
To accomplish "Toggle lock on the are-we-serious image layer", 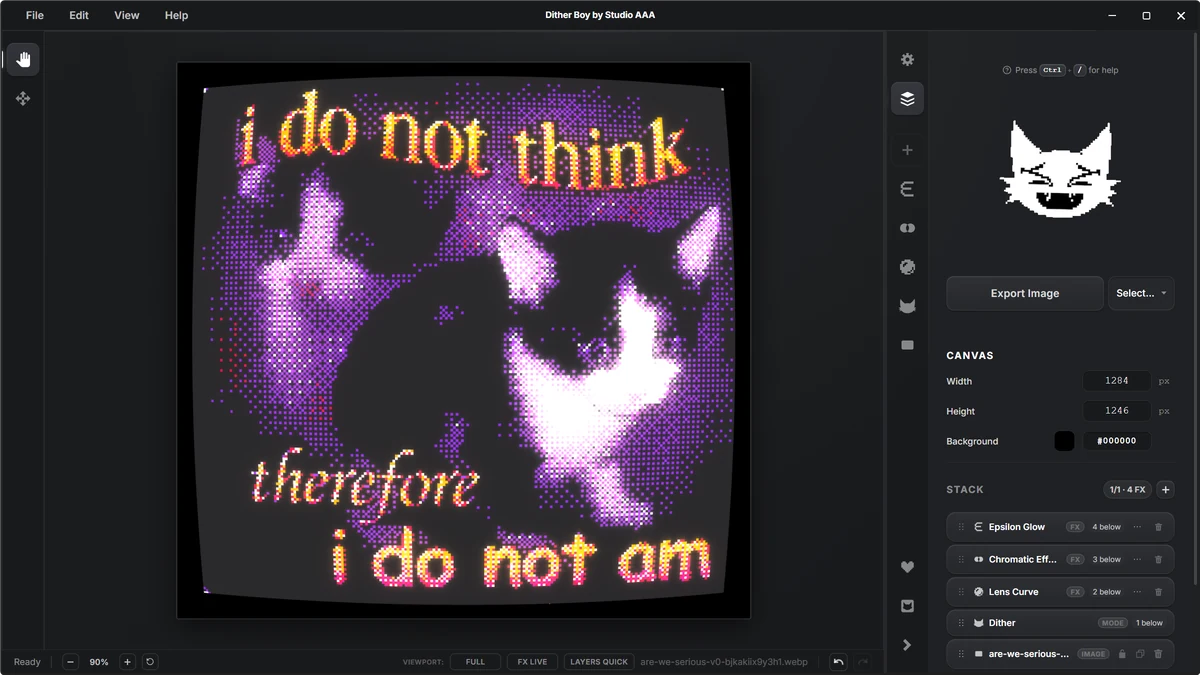I will pyautogui.click(x=1122, y=654).
